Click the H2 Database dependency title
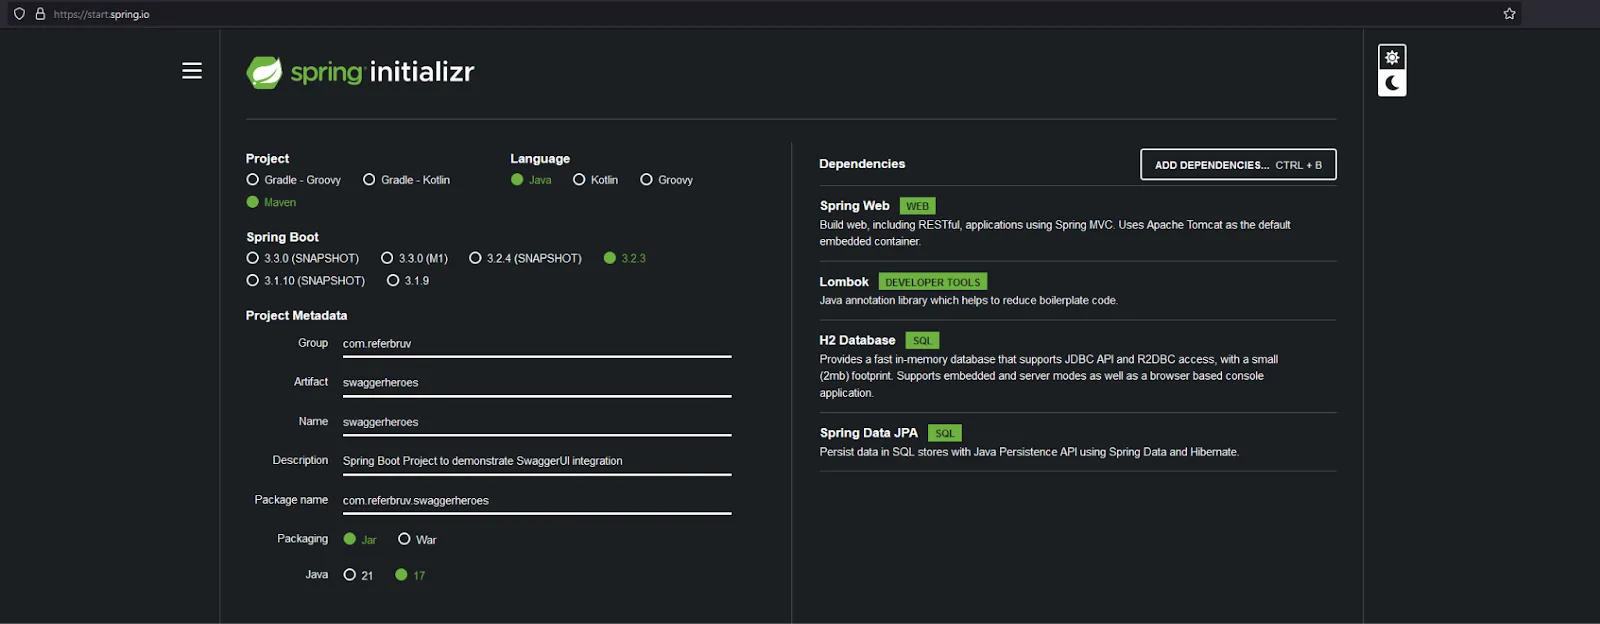Screen dimensions: 1600x624 857,340
